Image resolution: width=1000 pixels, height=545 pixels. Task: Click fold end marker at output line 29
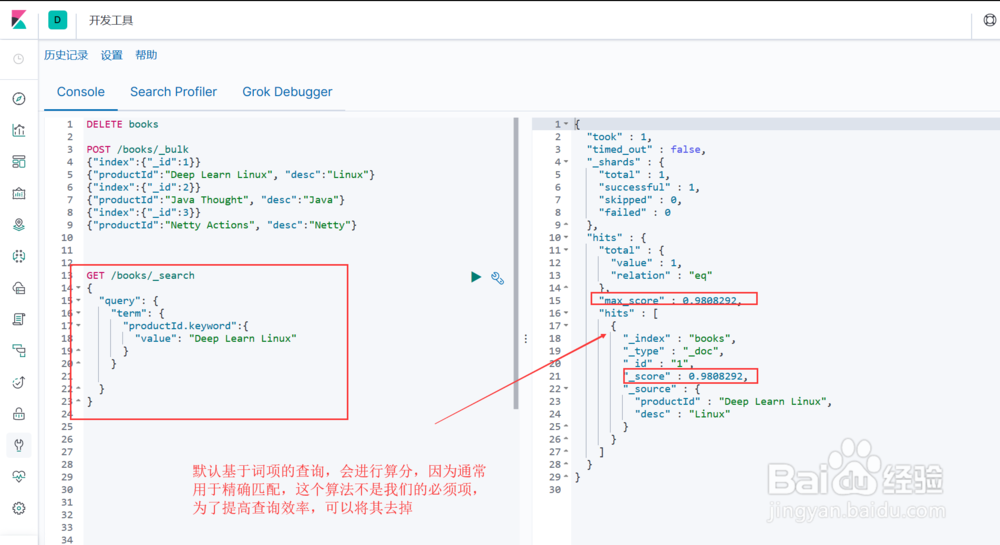click(x=566, y=477)
